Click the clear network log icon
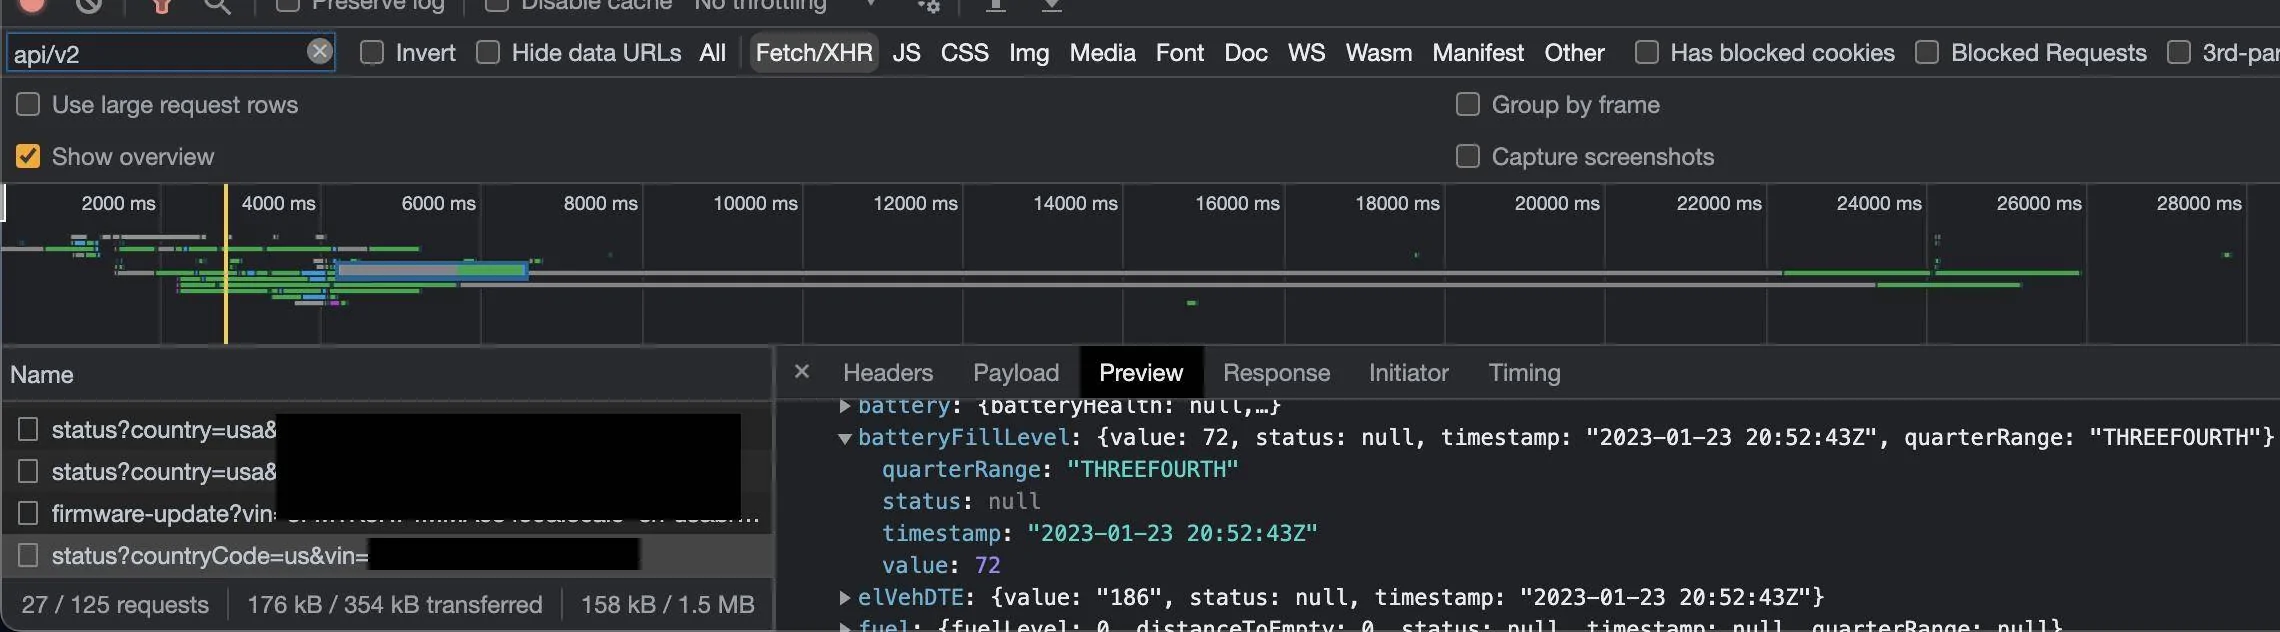 click(x=89, y=5)
